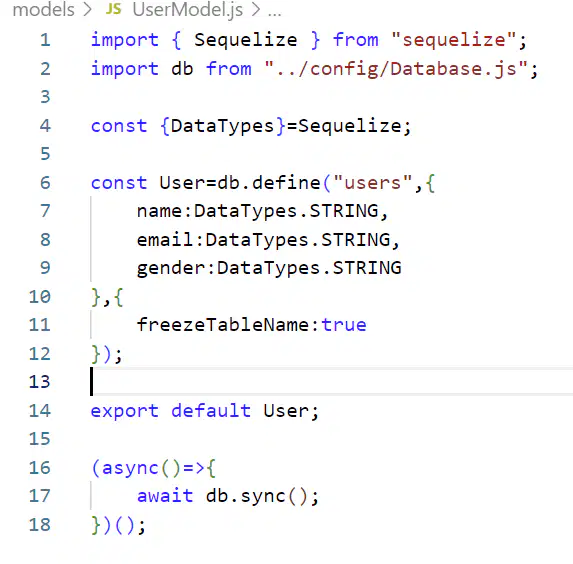Click the JS file icon in breadcrumb

coord(113,9)
